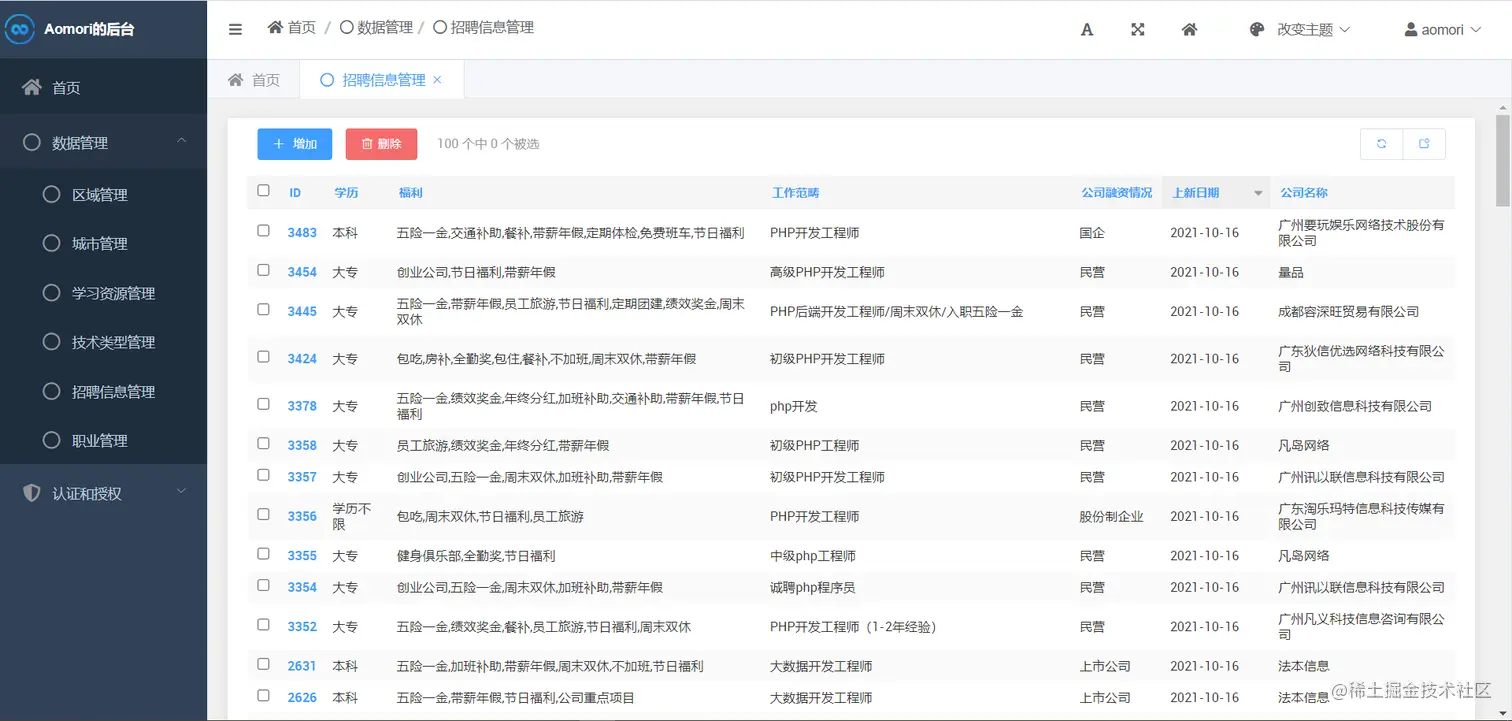1512x721 pixels.
Task: Check the checkbox for row ID 3483
Action: (263, 230)
